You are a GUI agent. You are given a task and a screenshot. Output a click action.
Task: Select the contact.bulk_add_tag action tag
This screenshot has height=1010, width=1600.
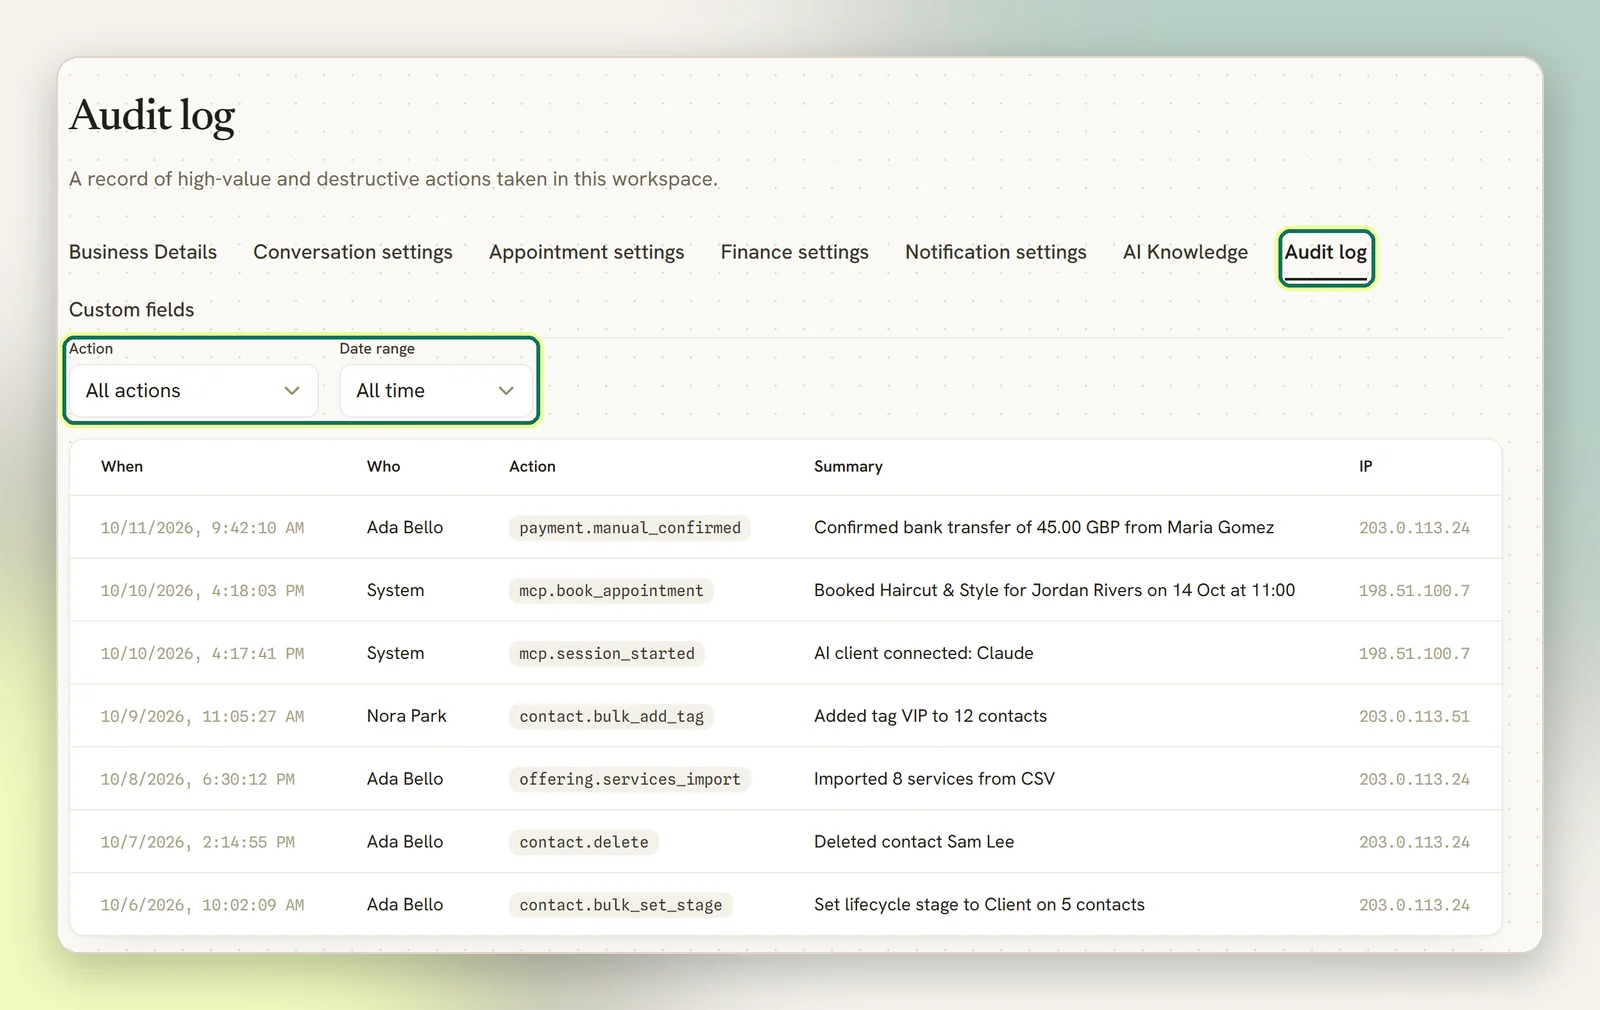(x=611, y=717)
